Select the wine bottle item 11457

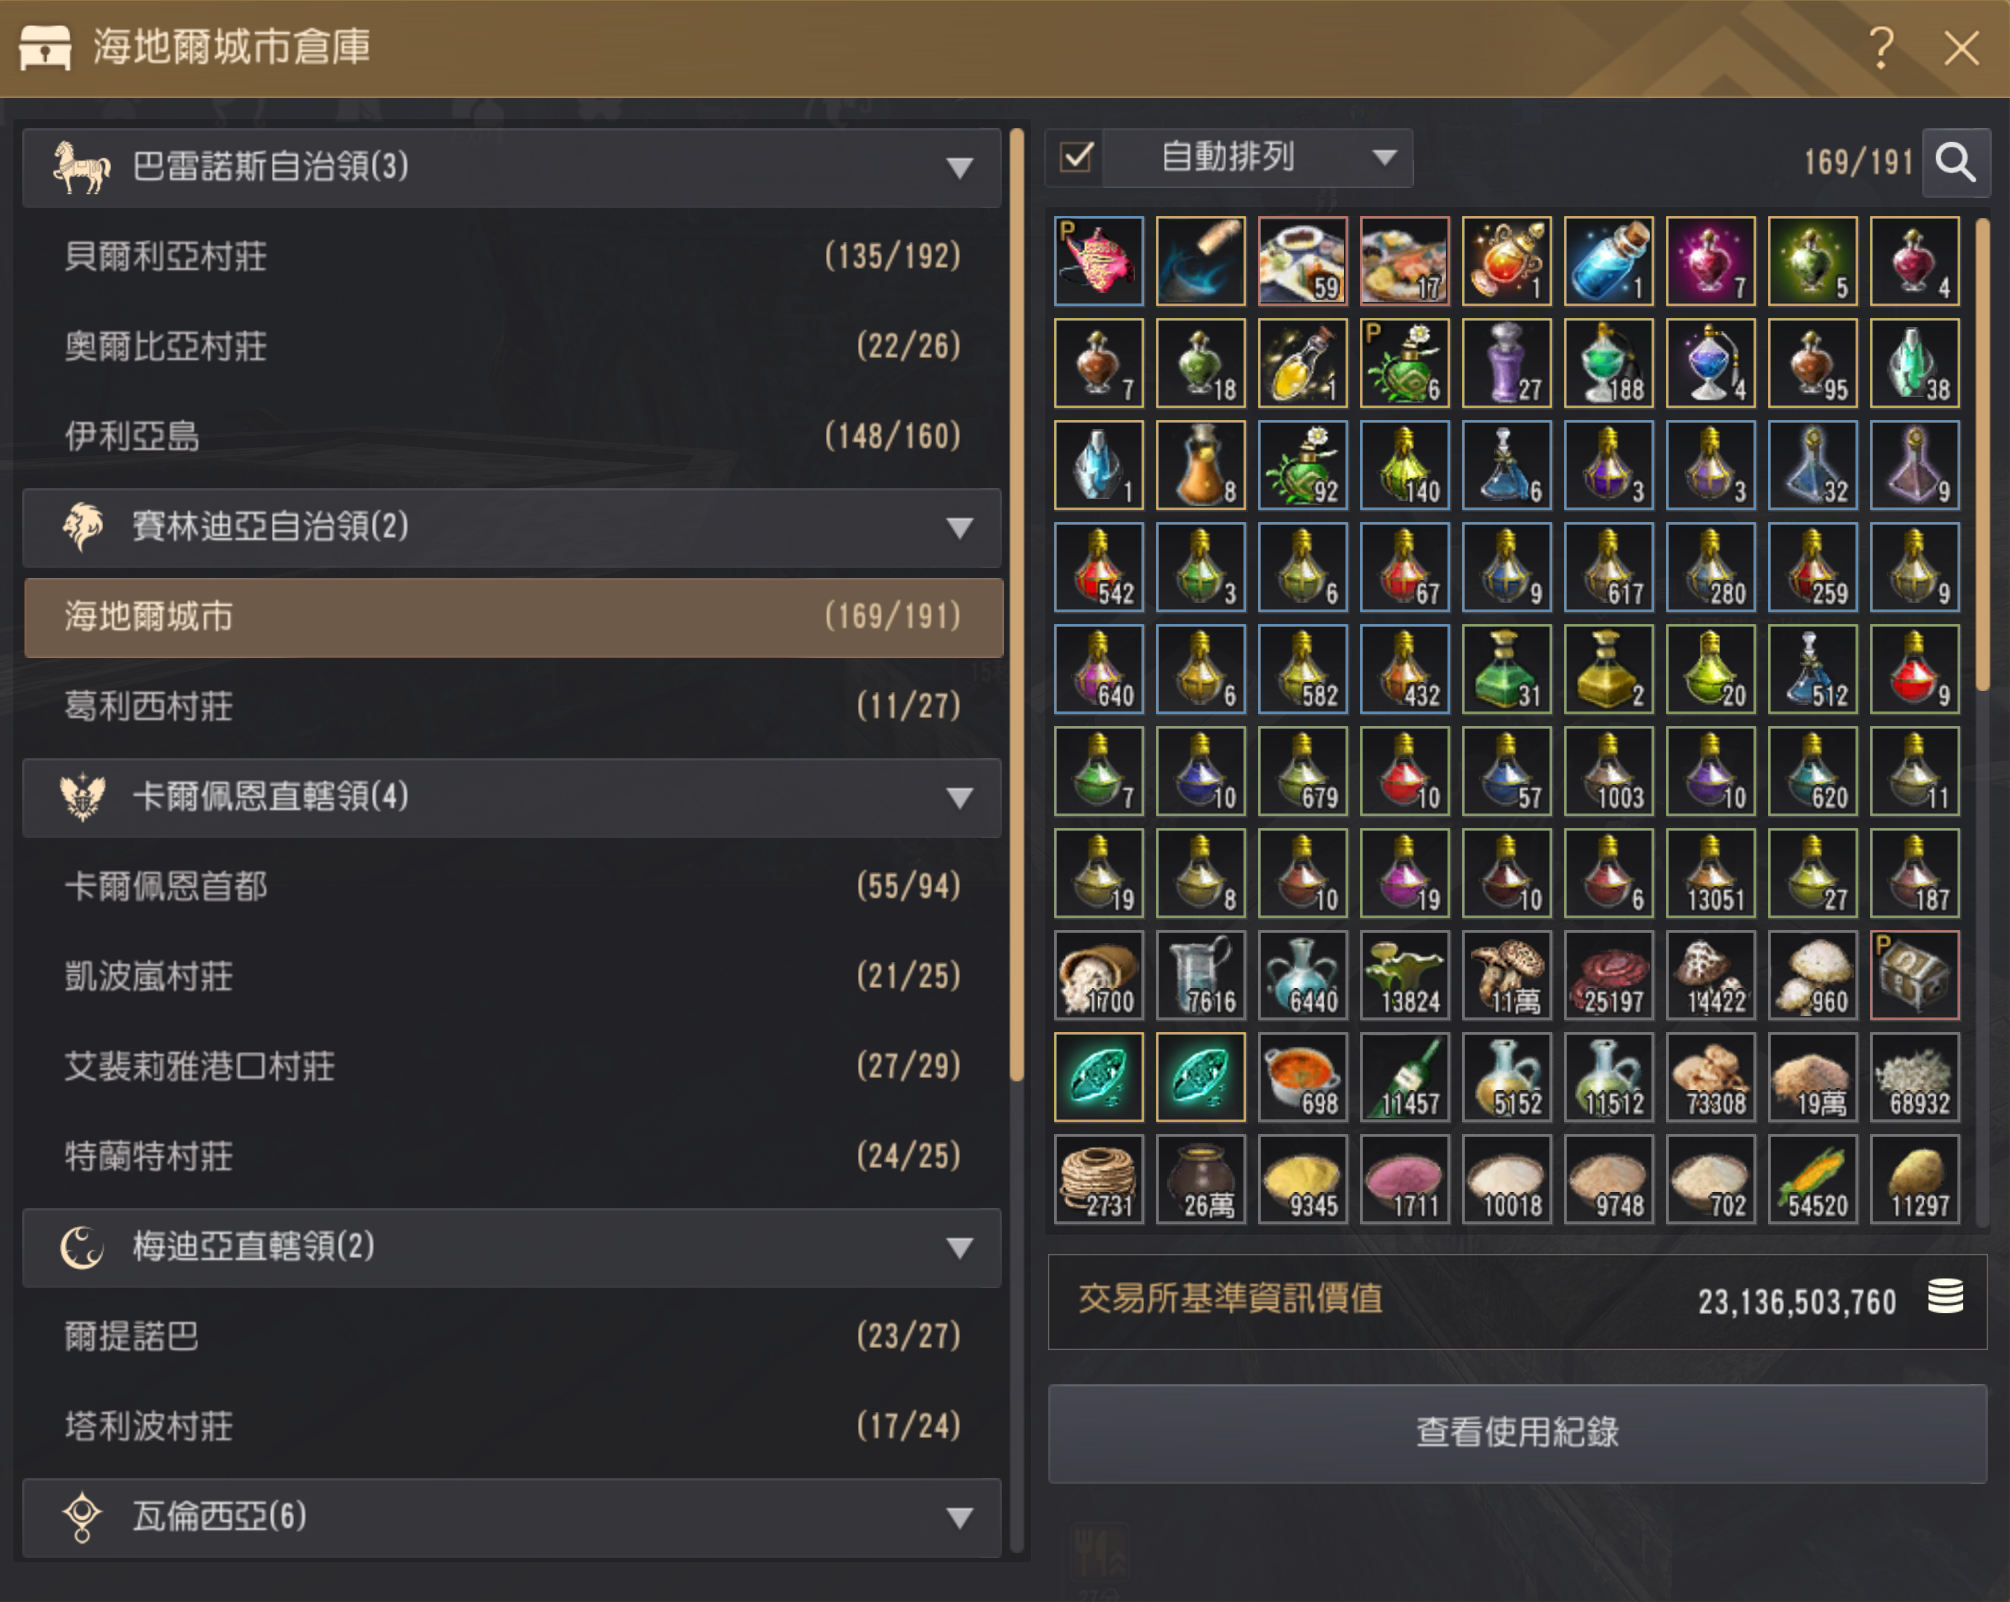[x=1404, y=1077]
